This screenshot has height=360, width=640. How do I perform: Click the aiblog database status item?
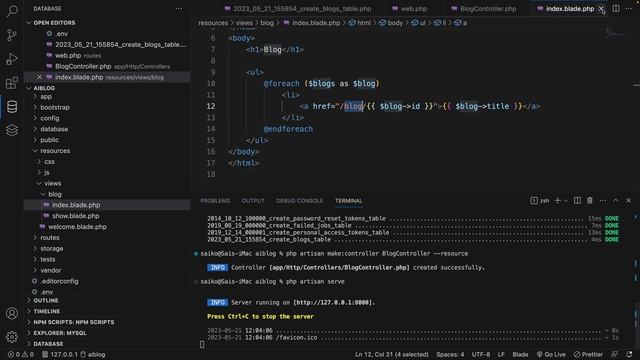click(93, 354)
